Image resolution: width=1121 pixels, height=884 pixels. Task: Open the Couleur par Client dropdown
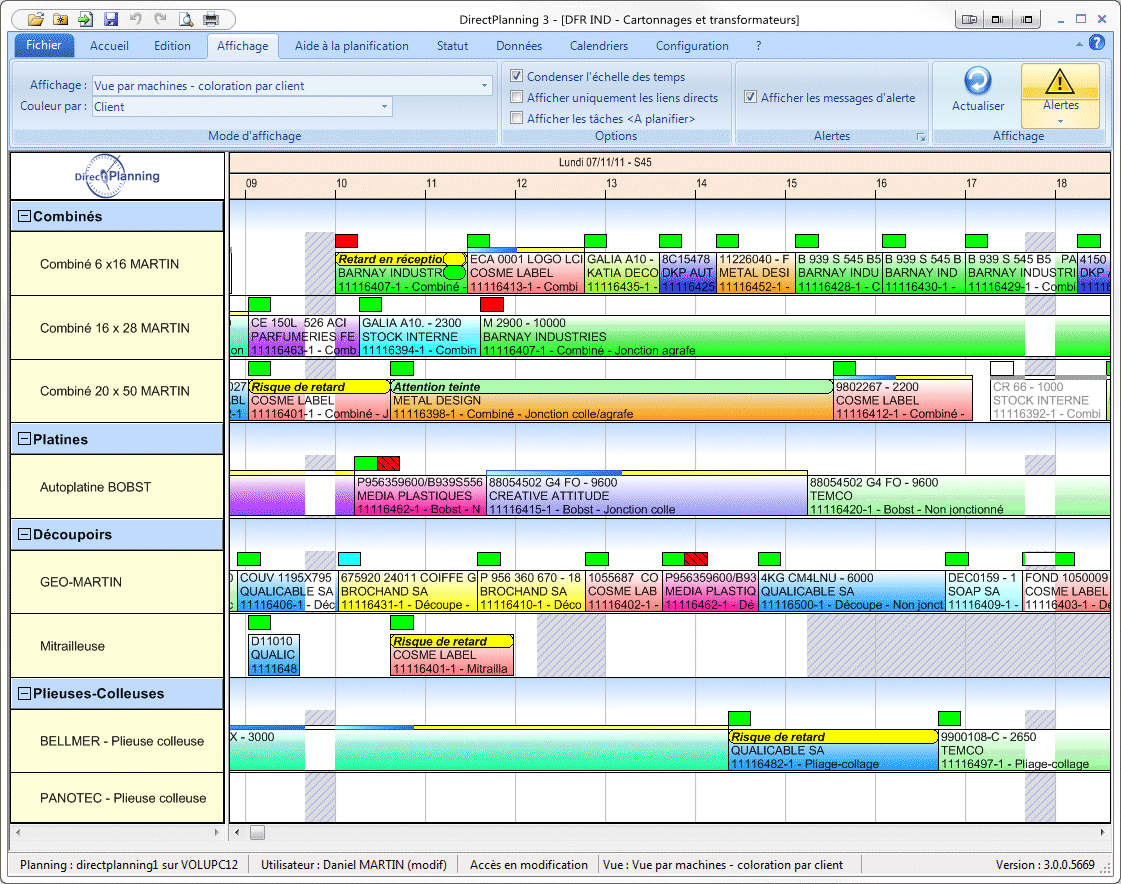[384, 105]
